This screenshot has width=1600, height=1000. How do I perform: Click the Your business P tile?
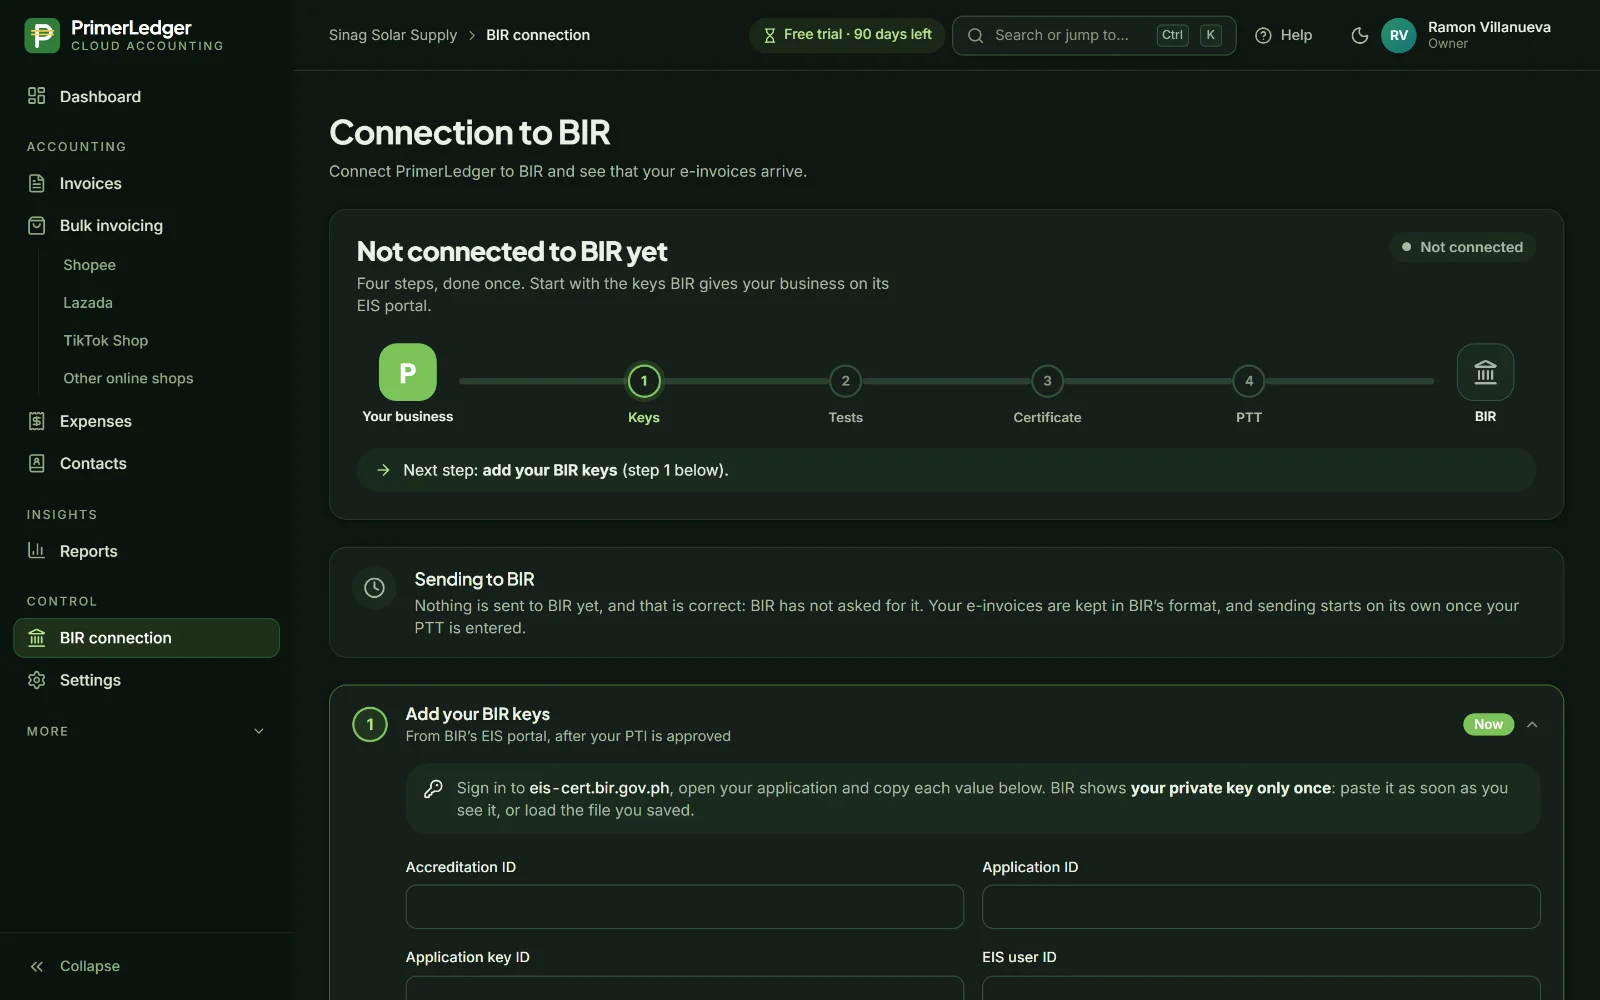(x=408, y=372)
